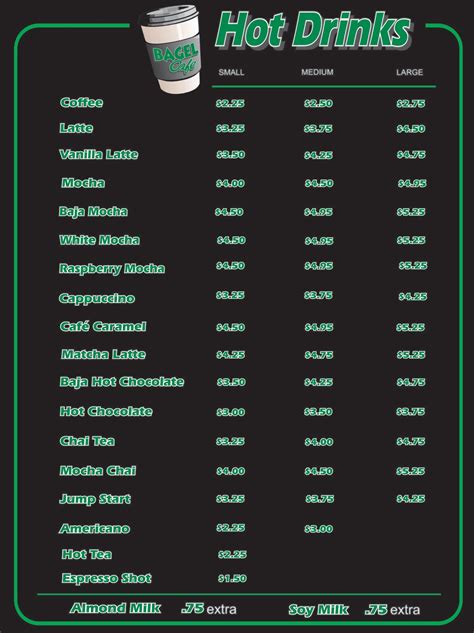Click Mocha large price $4.95
The image size is (474, 633).
tap(412, 184)
